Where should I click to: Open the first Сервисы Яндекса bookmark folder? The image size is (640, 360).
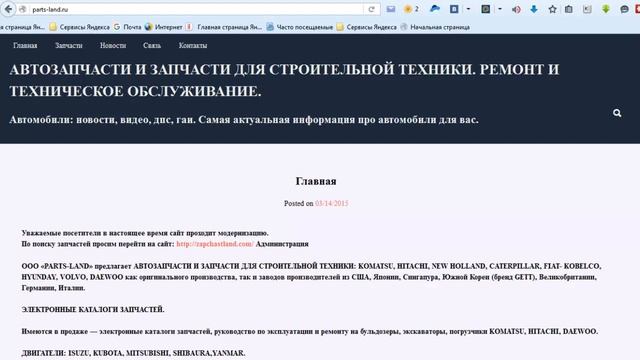coord(80,27)
